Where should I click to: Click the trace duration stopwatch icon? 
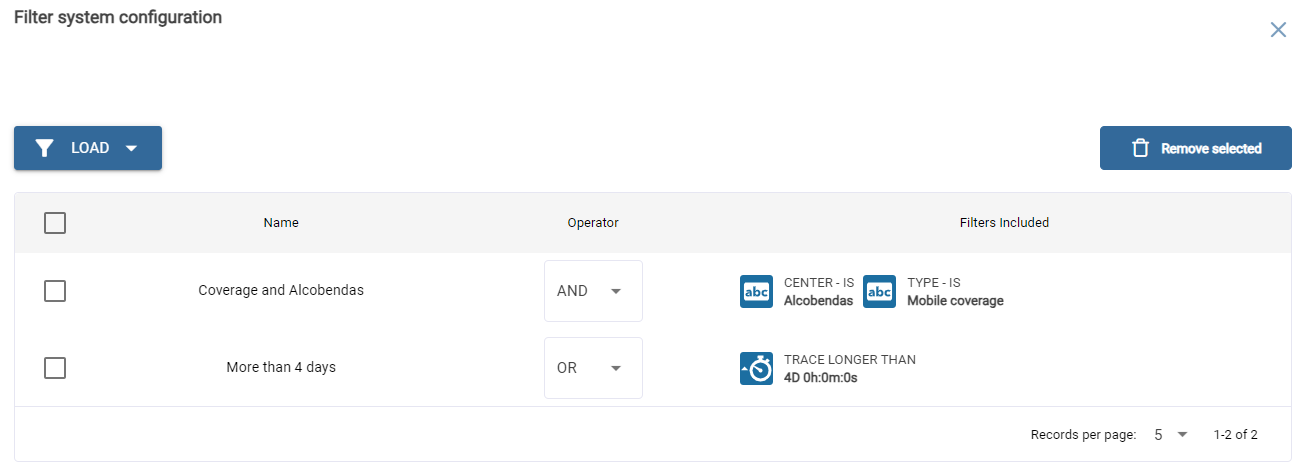click(756, 368)
